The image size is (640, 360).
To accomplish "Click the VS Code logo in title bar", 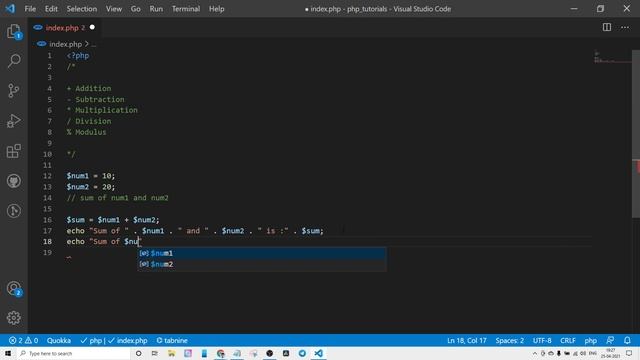I will point(10,9).
